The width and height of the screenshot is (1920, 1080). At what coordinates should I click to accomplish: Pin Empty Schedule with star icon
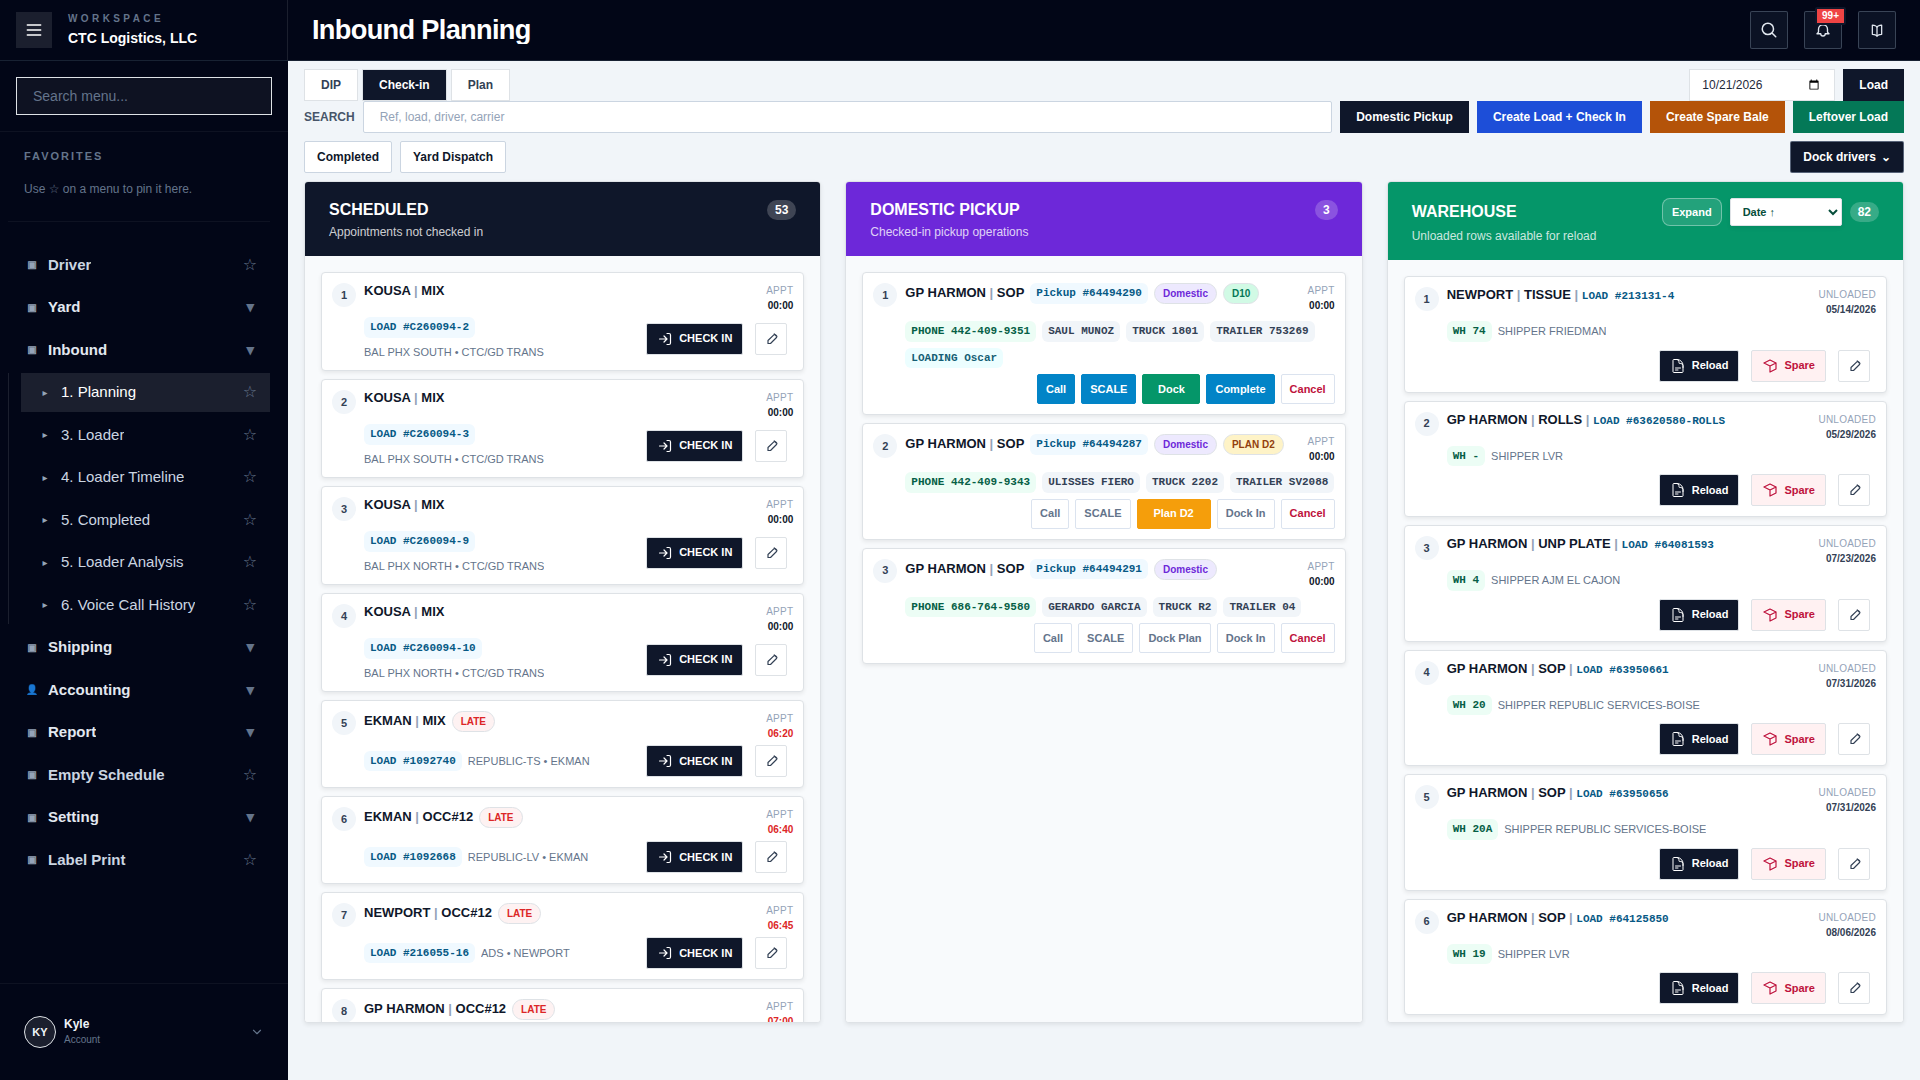click(250, 775)
